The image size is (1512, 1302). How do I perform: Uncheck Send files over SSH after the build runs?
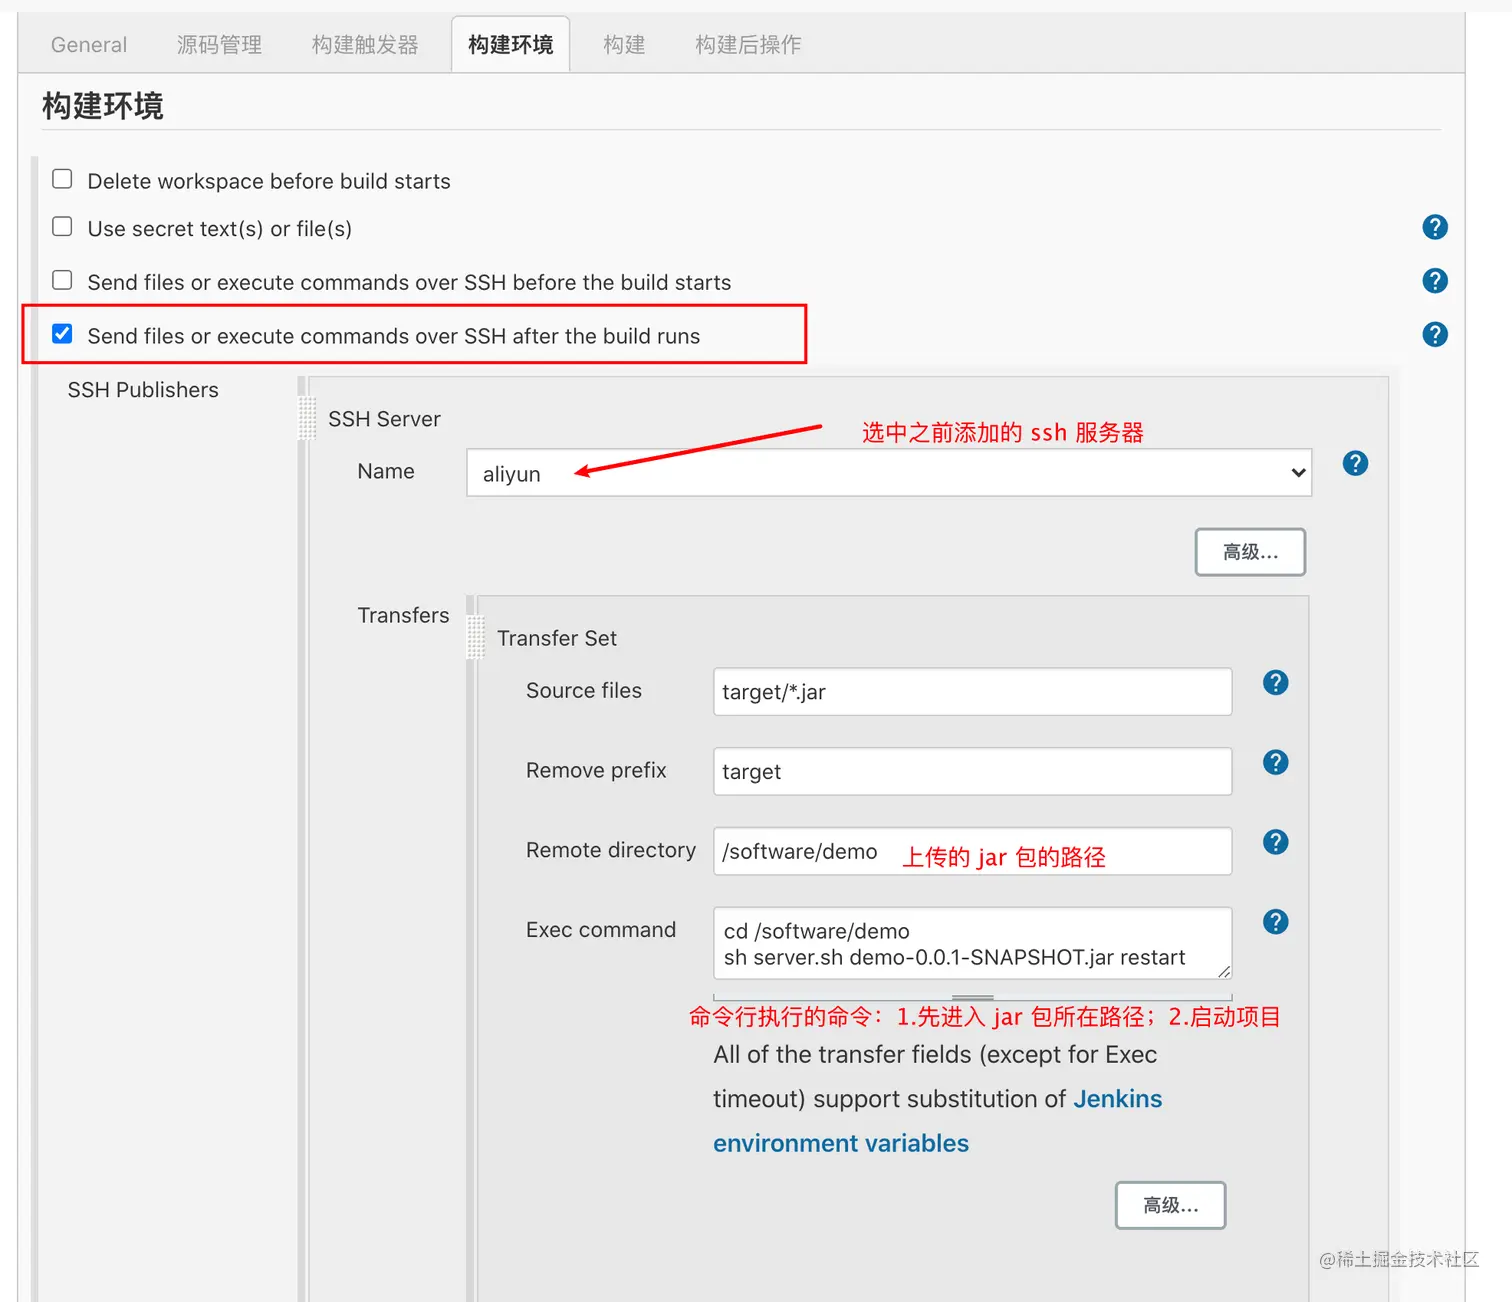pyautogui.click(x=62, y=334)
